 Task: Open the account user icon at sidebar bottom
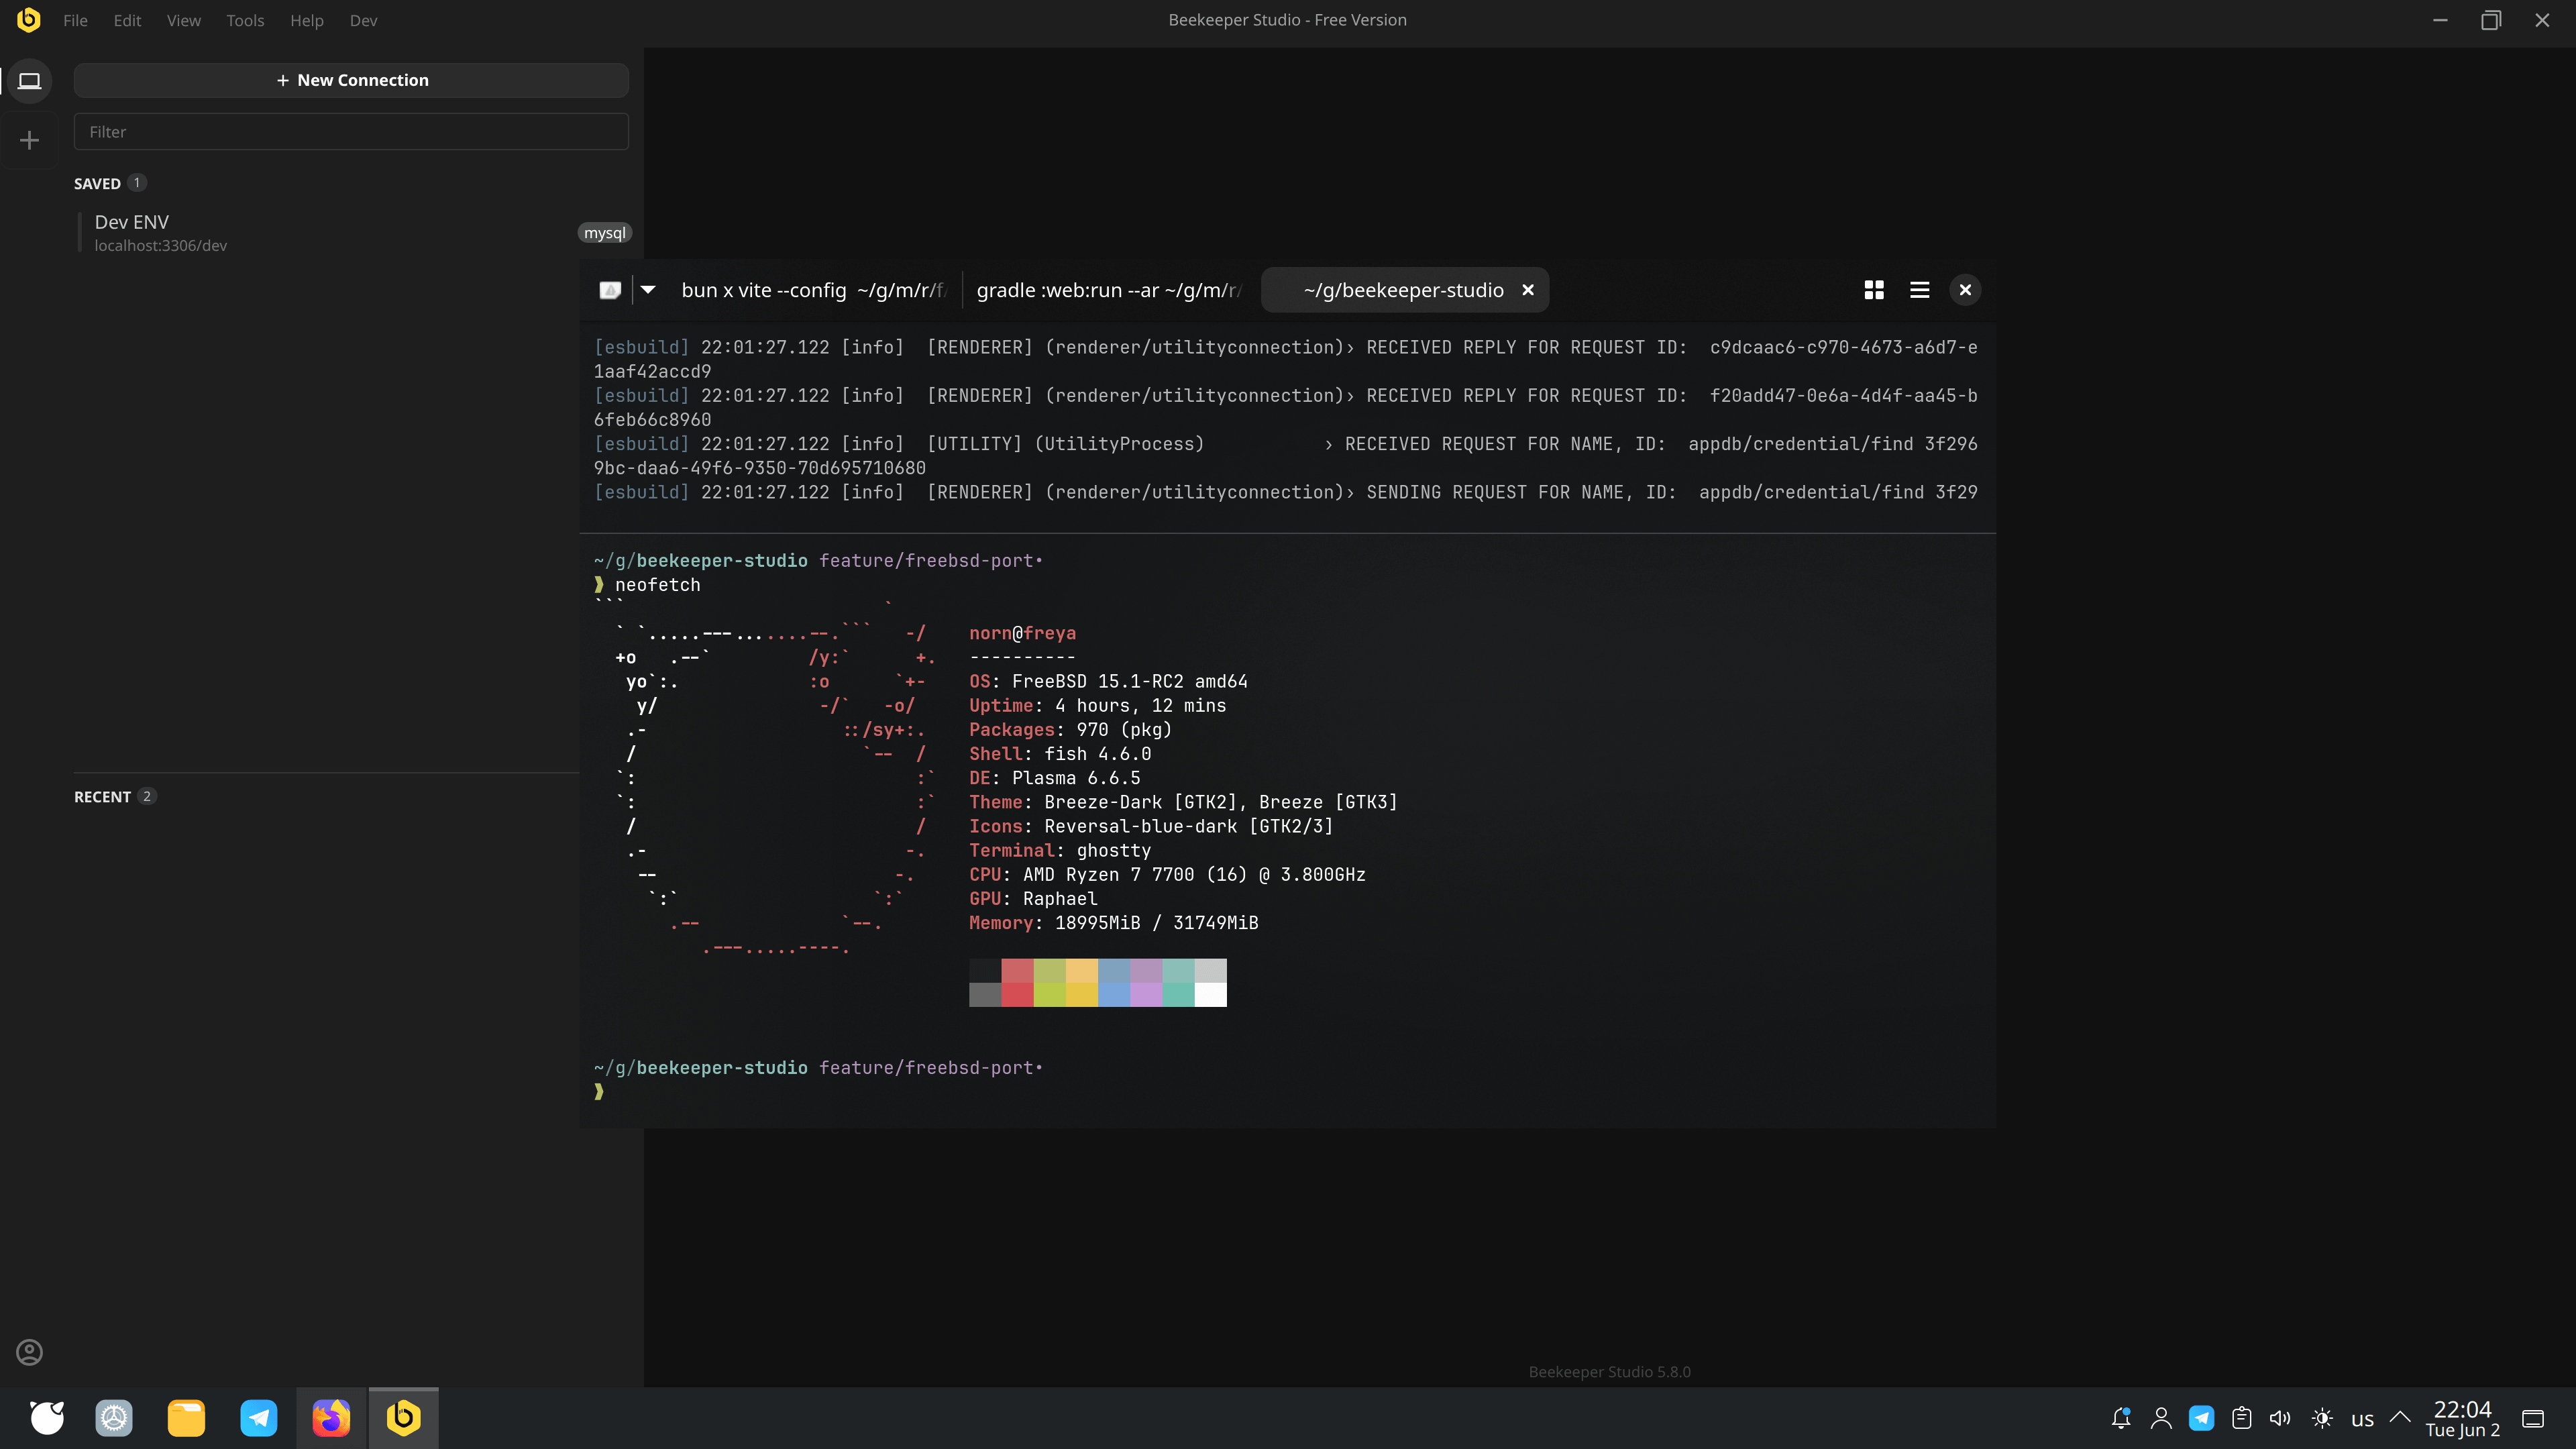[x=29, y=1352]
